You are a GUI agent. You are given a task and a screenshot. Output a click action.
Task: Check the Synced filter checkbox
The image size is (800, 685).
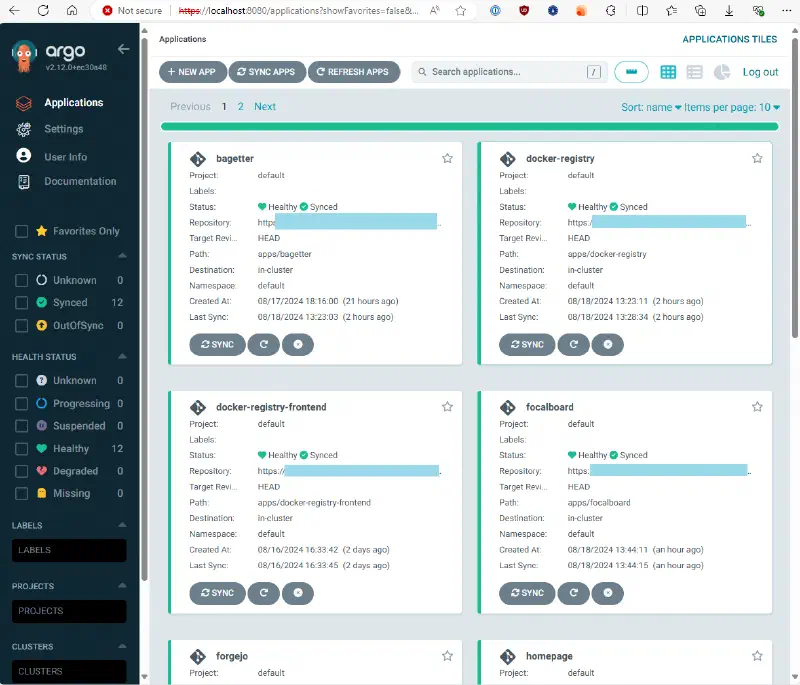pos(21,302)
